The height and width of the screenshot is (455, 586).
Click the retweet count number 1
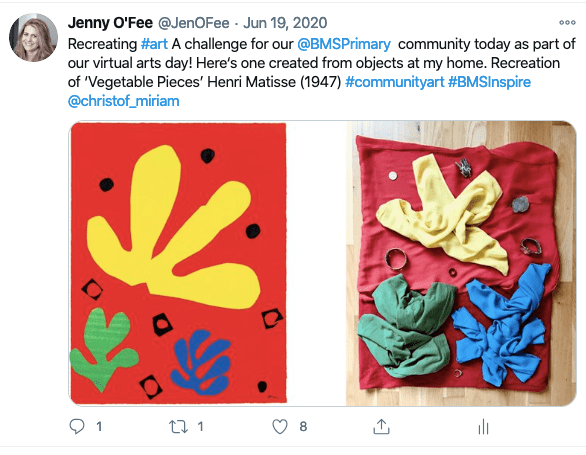click(x=200, y=427)
